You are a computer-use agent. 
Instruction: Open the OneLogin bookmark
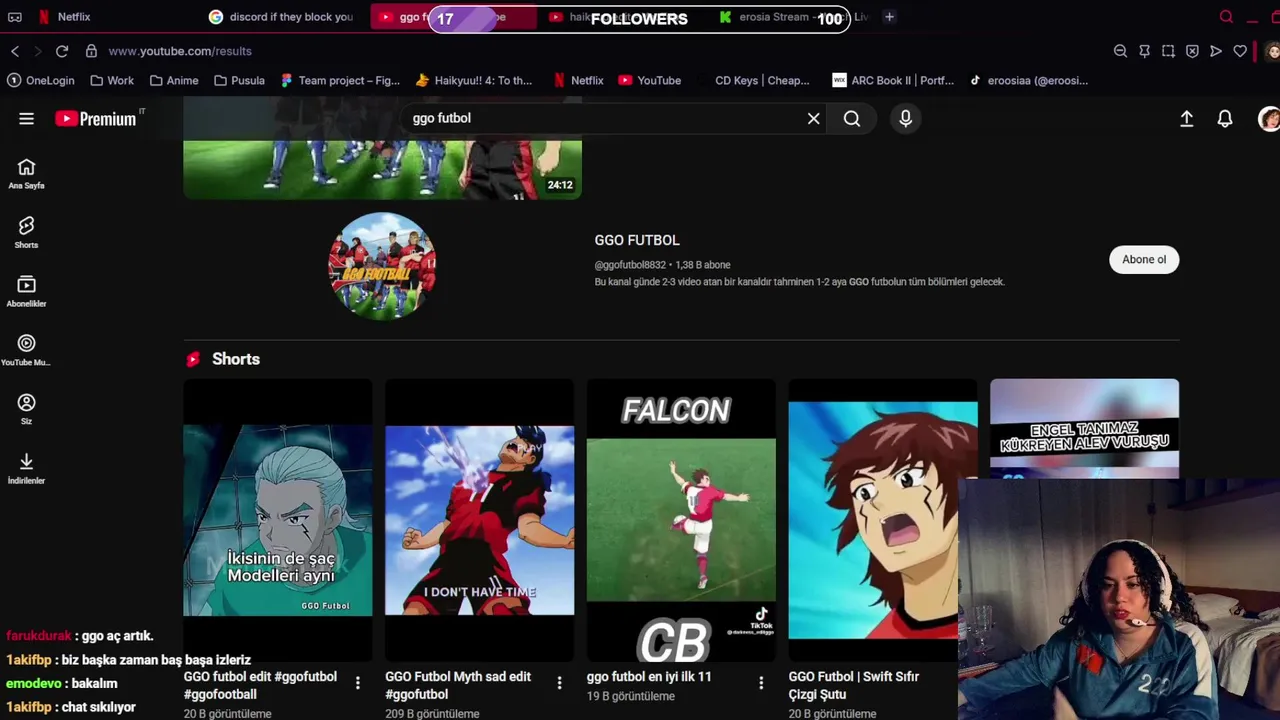pyautogui.click(x=41, y=81)
